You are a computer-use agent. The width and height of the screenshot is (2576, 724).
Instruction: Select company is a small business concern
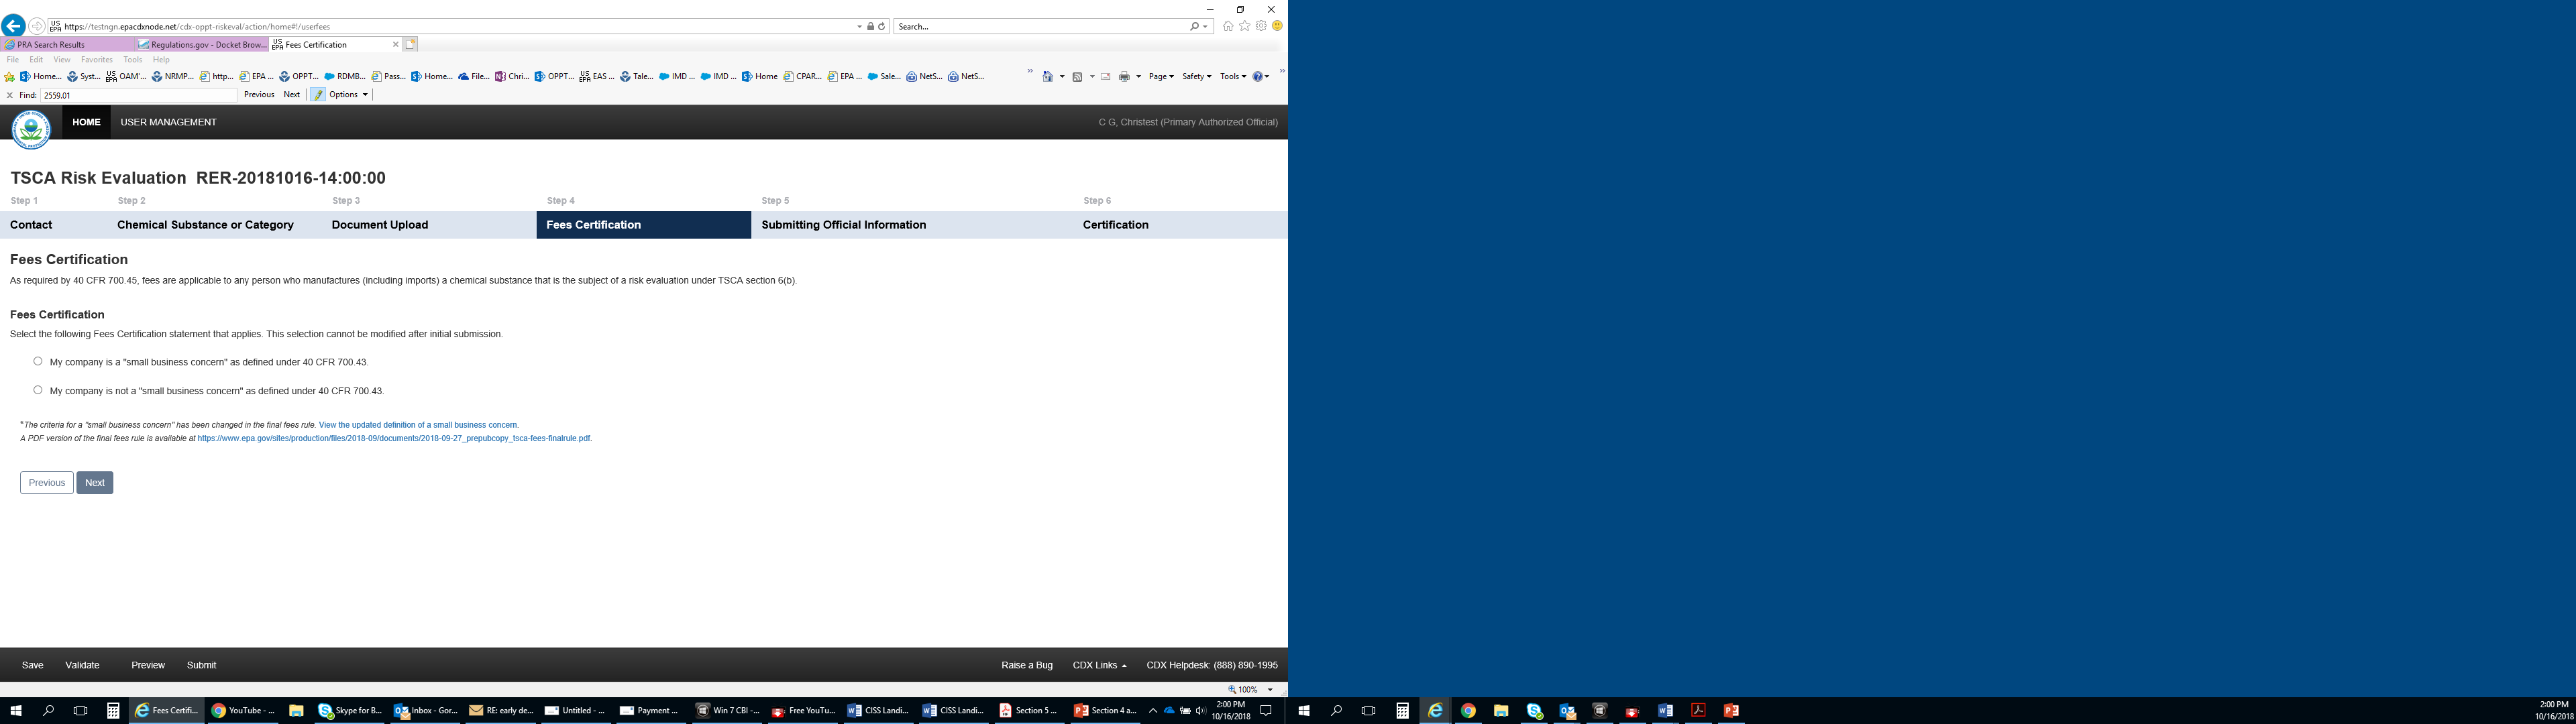pyautogui.click(x=38, y=361)
